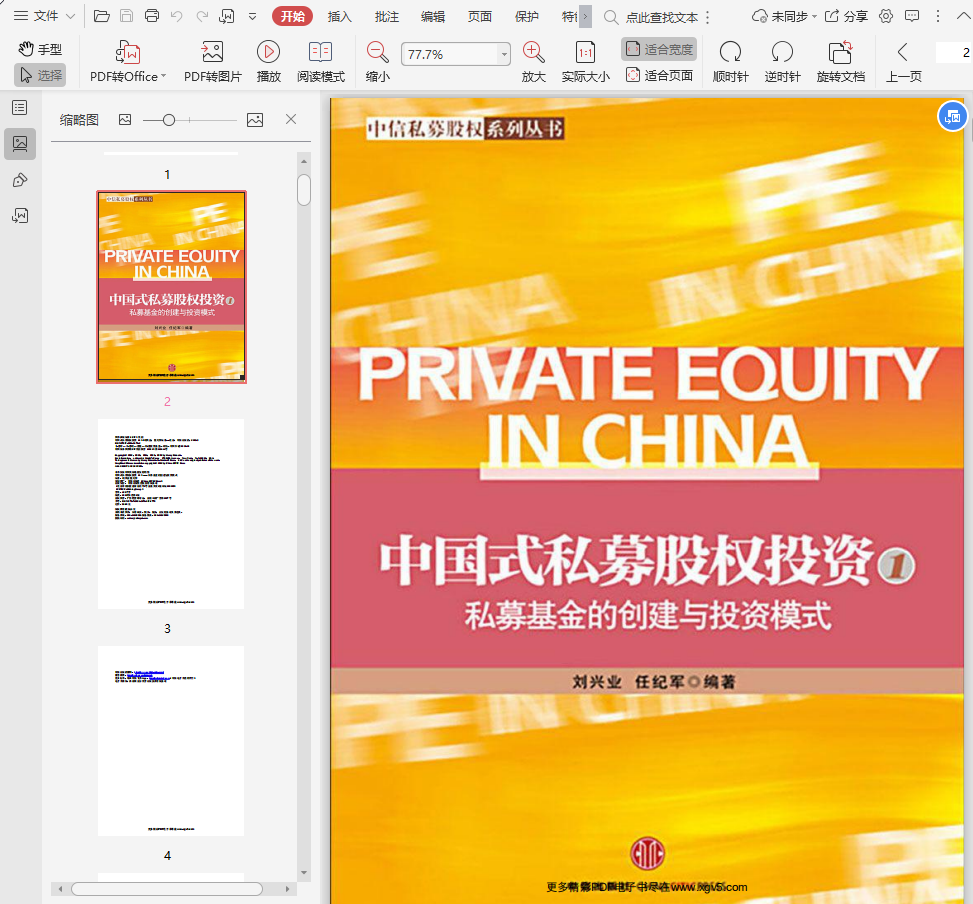Image resolution: width=973 pixels, height=904 pixels.
Task: Collapse the ribbon with the chevron
Action: tap(963, 17)
